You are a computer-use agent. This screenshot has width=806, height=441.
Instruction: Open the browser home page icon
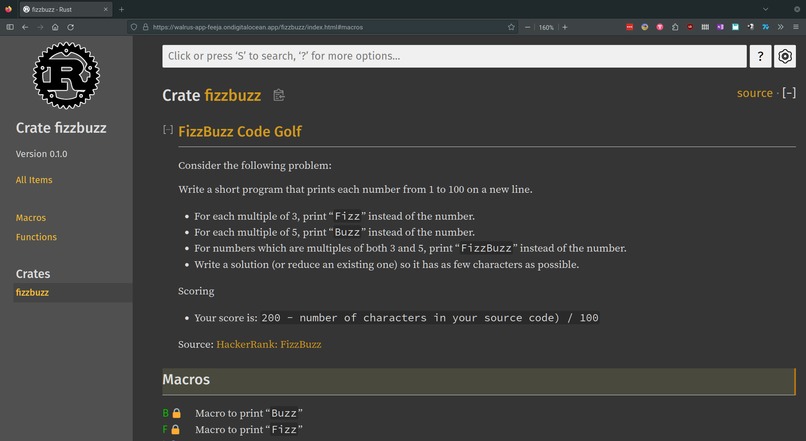(x=55, y=27)
